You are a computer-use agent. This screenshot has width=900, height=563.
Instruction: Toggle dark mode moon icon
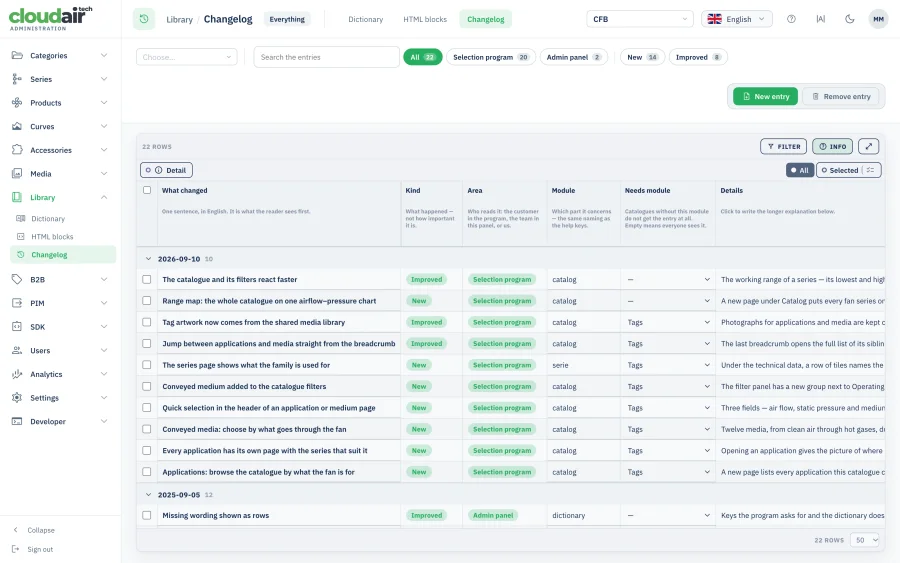click(849, 19)
